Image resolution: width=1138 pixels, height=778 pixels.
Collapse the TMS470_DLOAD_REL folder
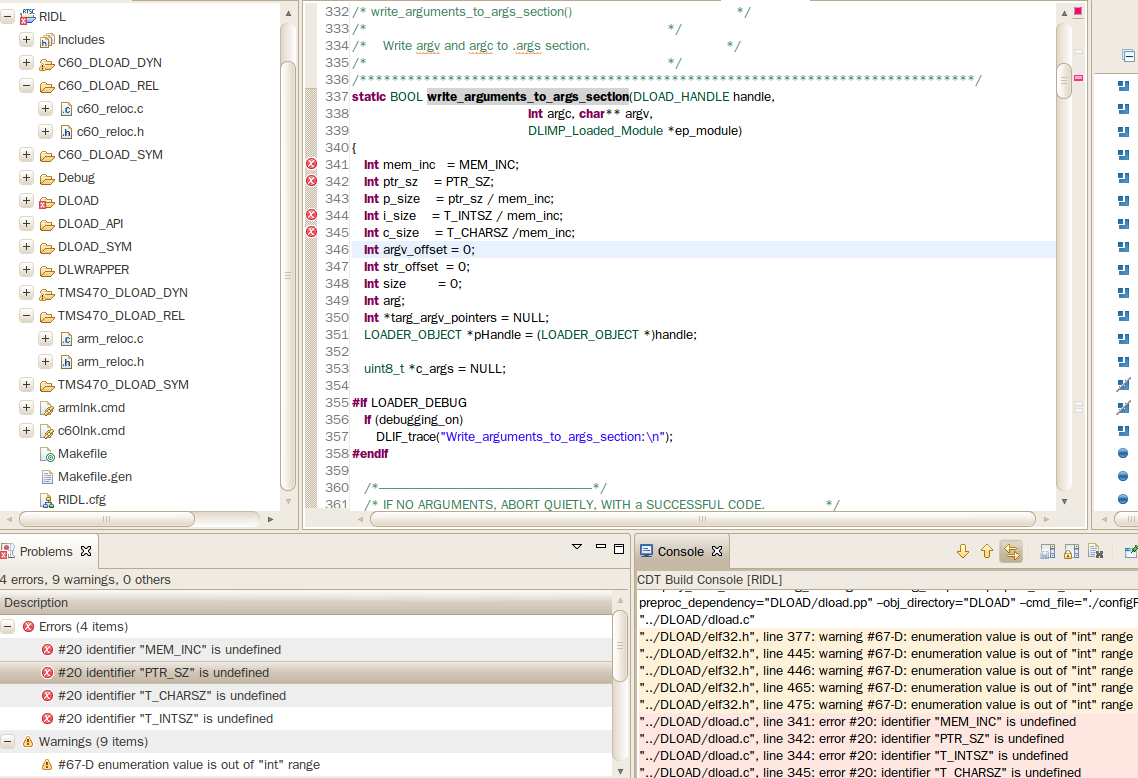coord(26,316)
